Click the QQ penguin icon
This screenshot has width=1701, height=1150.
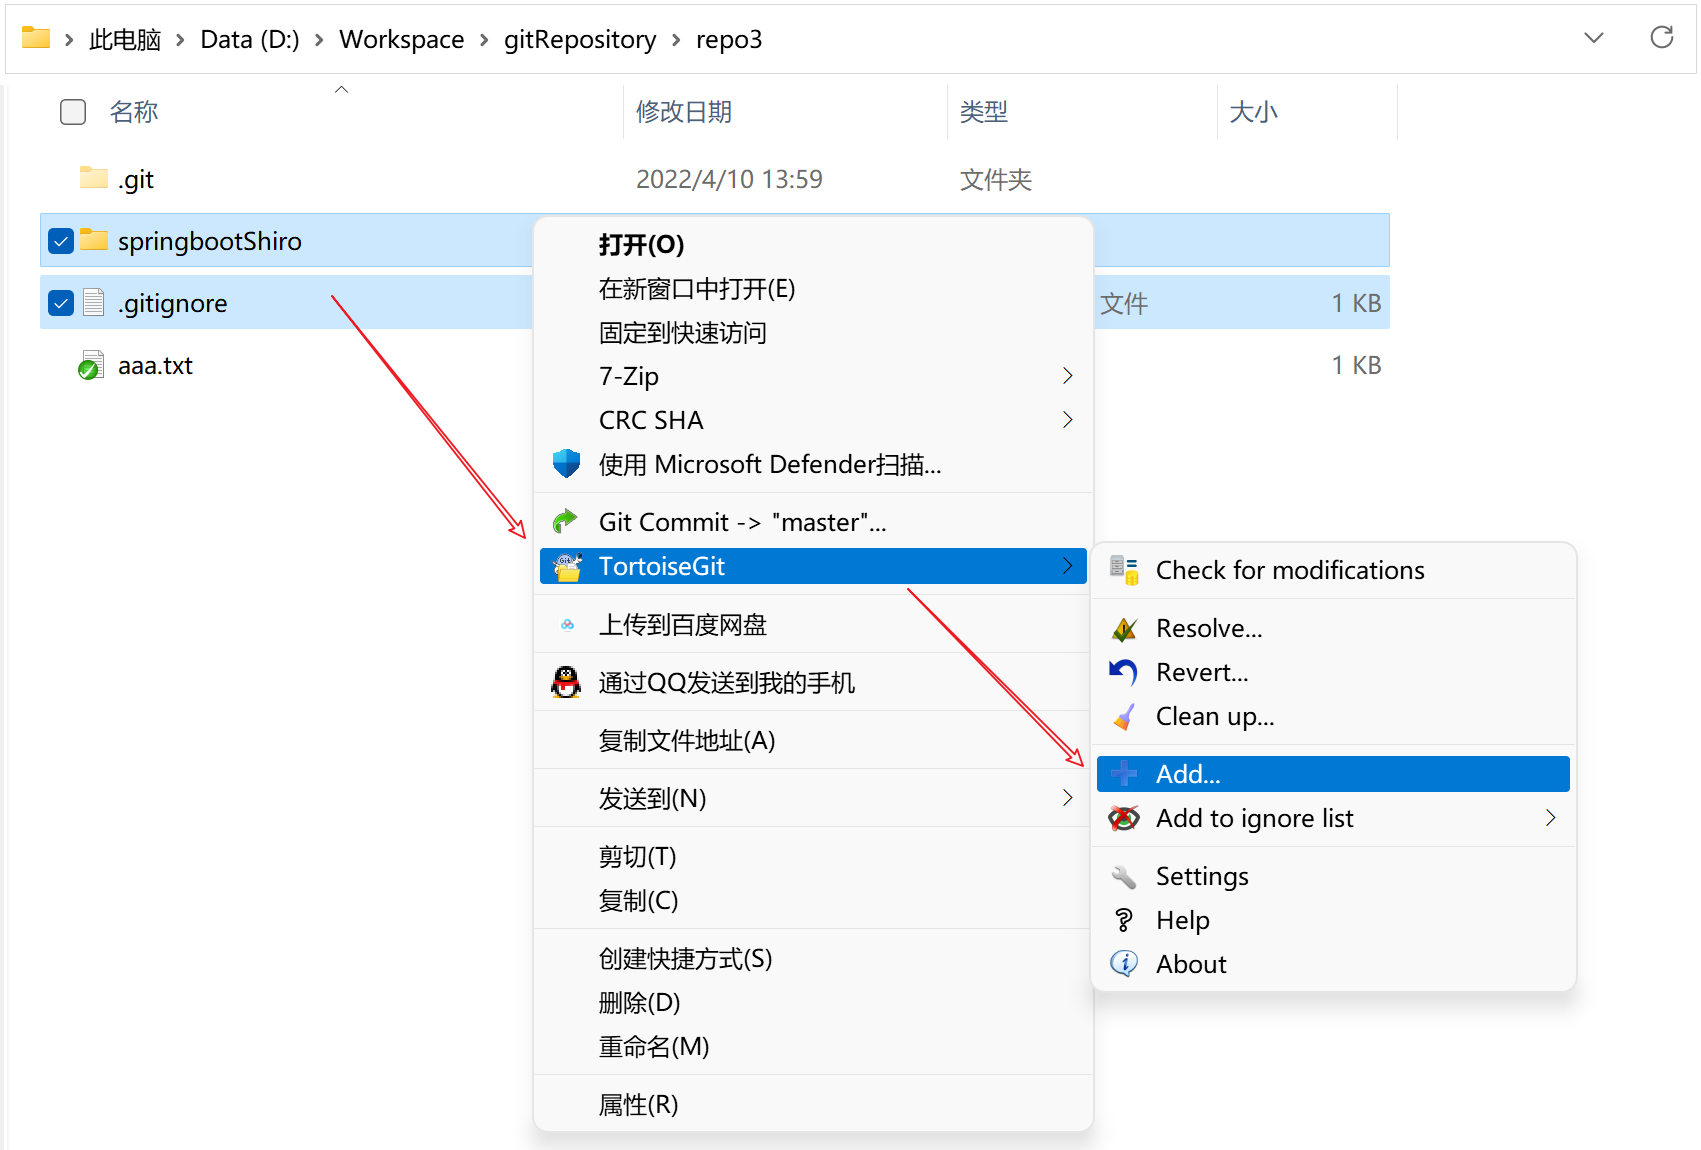pyautogui.click(x=566, y=683)
